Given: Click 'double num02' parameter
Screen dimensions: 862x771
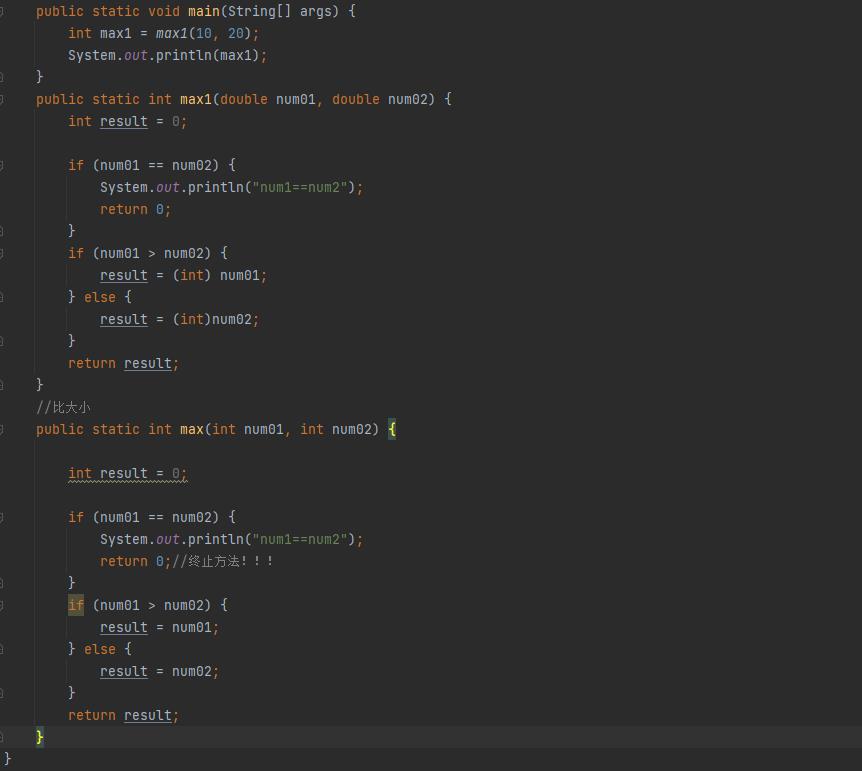Looking at the screenshot, I should point(380,100).
